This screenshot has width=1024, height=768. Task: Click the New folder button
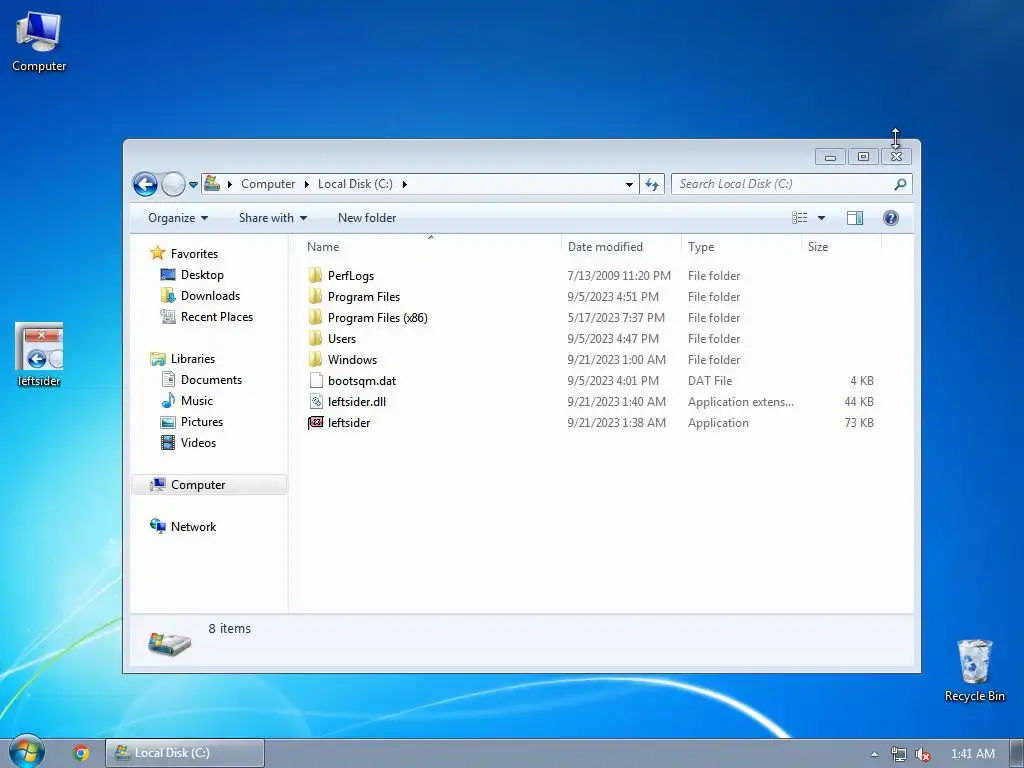click(367, 218)
